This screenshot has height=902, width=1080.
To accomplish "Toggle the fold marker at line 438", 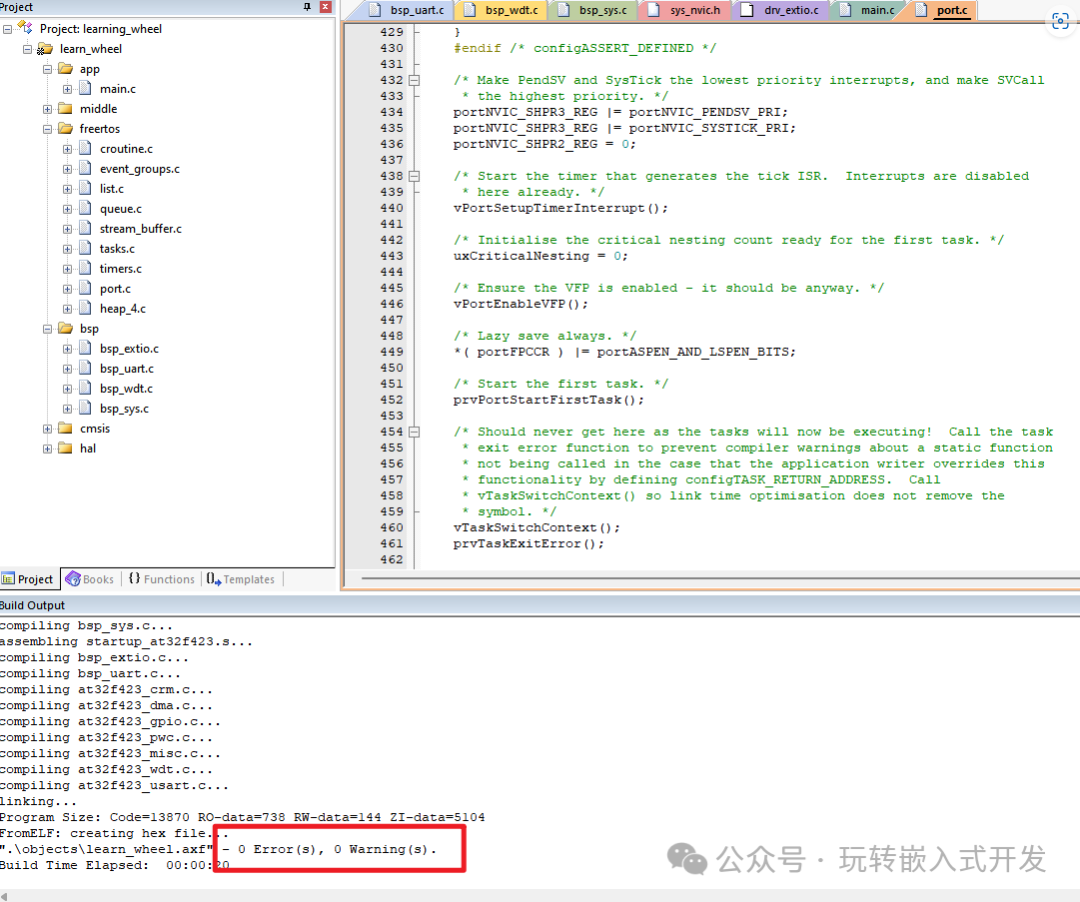I will tap(414, 176).
